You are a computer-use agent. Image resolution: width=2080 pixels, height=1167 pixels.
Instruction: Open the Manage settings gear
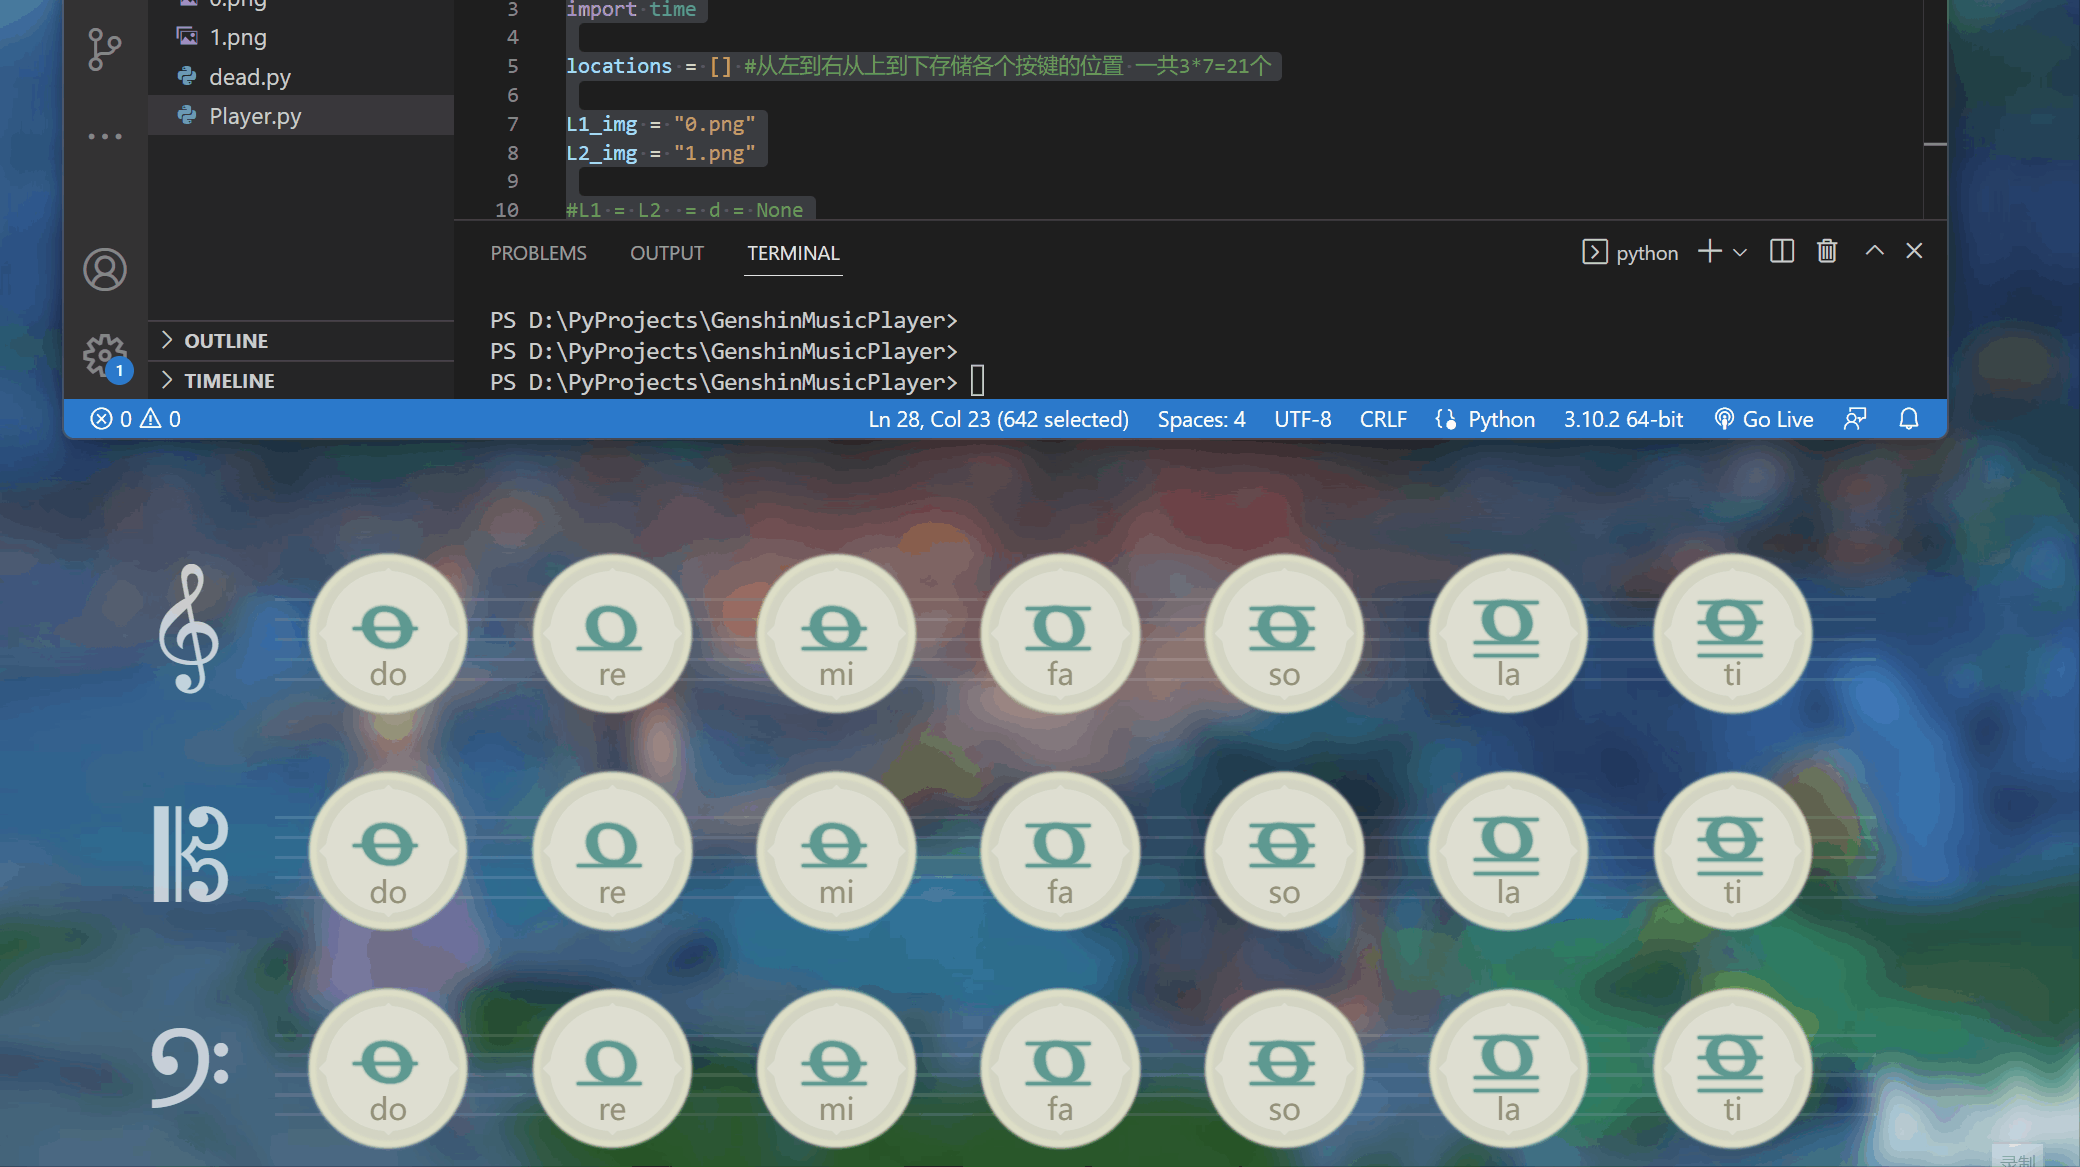pyautogui.click(x=104, y=354)
